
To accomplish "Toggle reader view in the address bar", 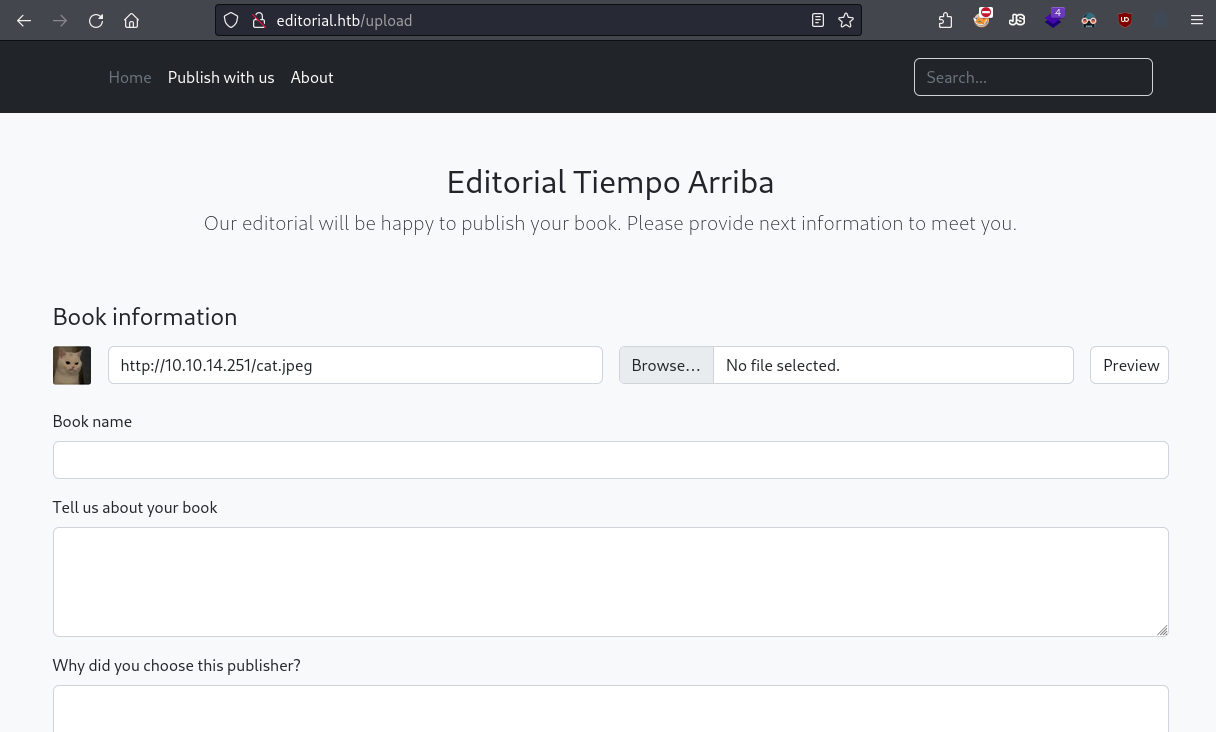I will pyautogui.click(x=818, y=20).
